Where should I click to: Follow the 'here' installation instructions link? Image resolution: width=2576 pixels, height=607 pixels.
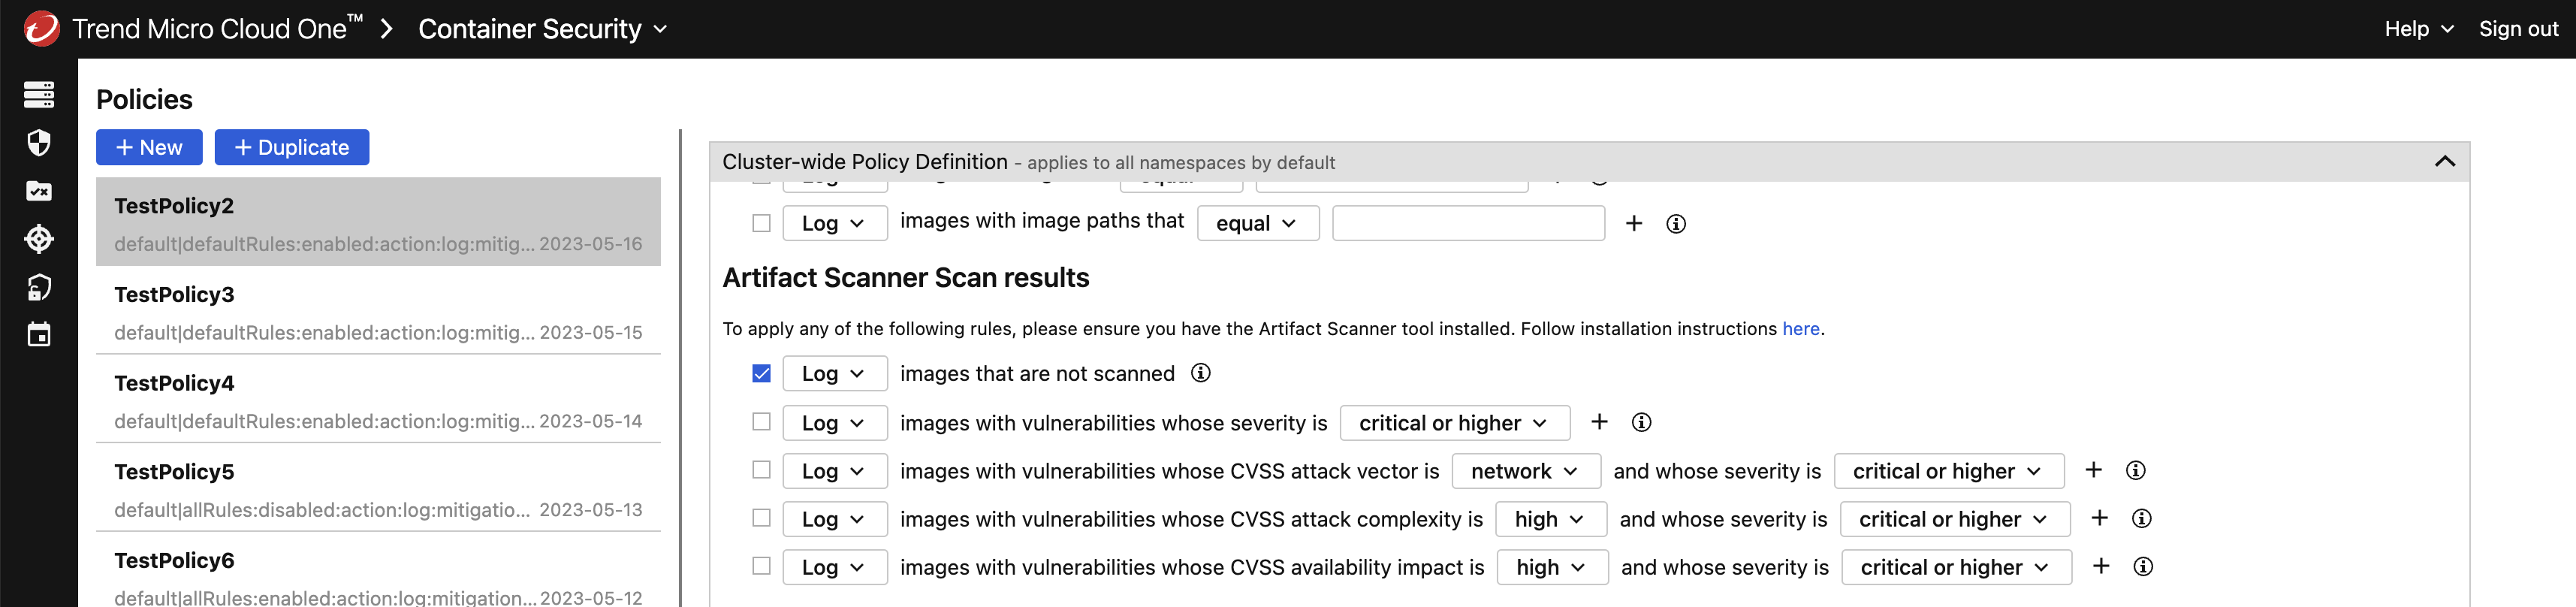[x=1800, y=329]
